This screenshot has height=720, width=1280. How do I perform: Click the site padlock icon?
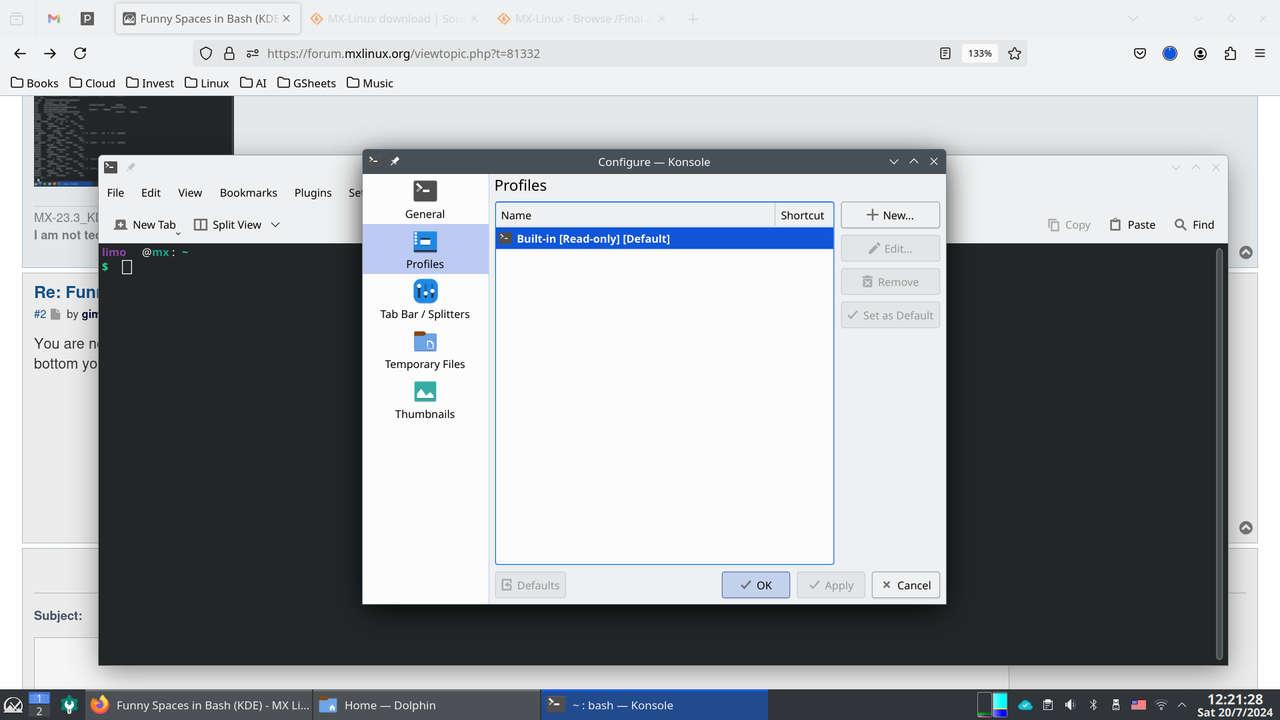[229, 54]
